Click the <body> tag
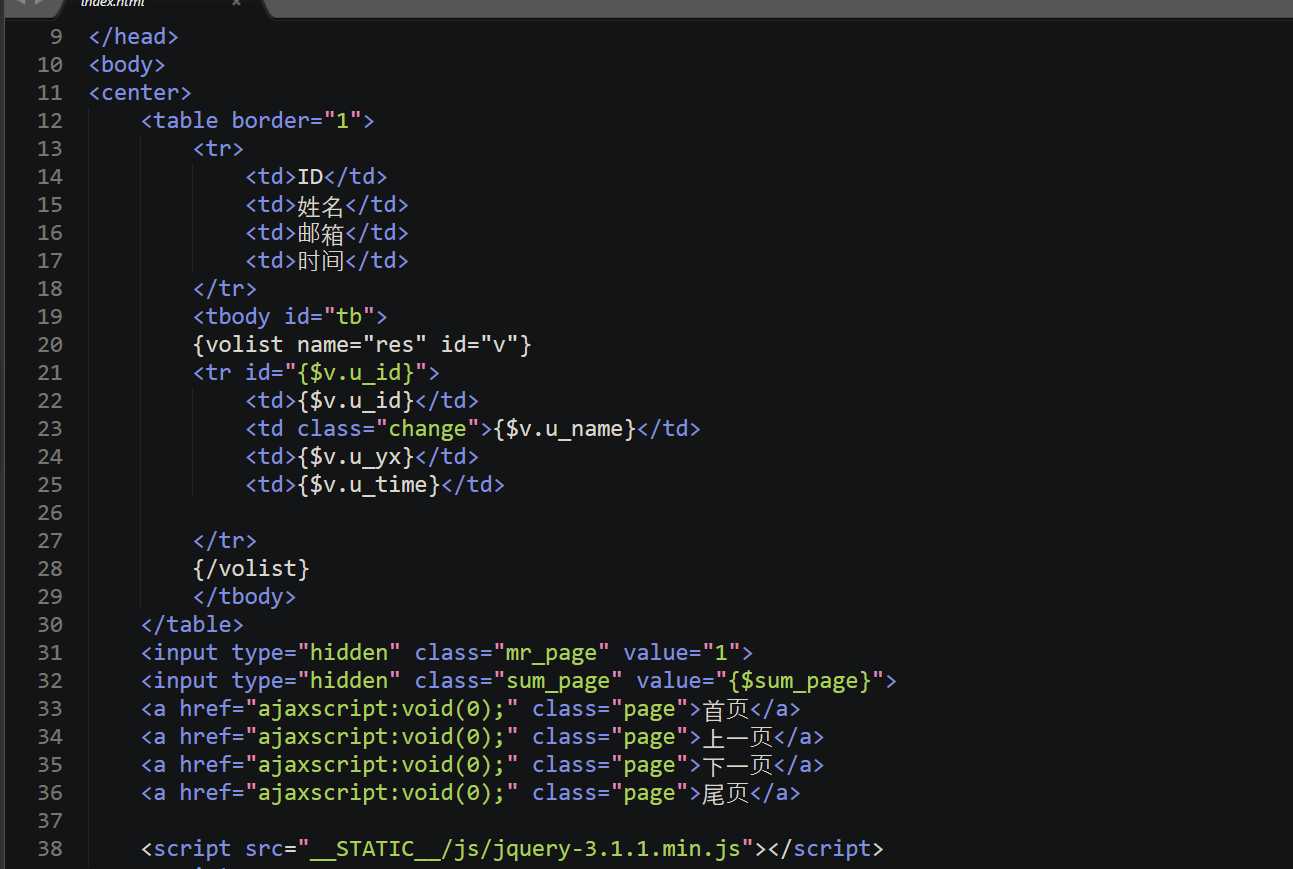Image resolution: width=1293 pixels, height=869 pixels. 127,65
